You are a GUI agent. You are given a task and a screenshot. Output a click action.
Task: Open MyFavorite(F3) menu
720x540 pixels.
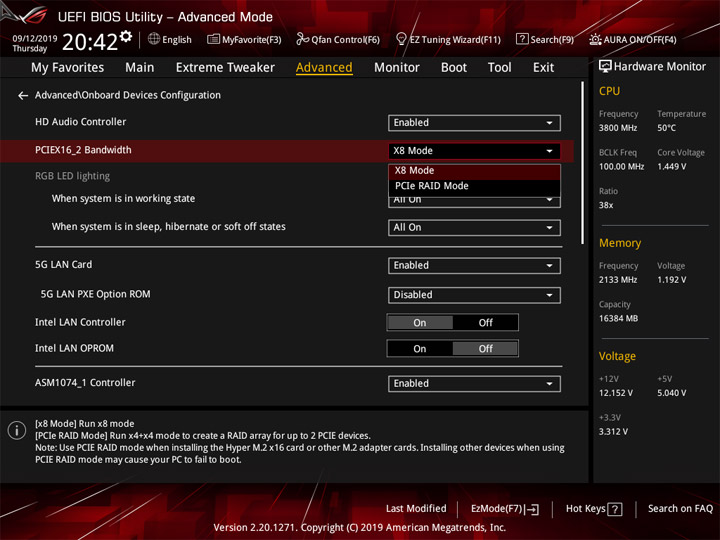click(x=244, y=39)
